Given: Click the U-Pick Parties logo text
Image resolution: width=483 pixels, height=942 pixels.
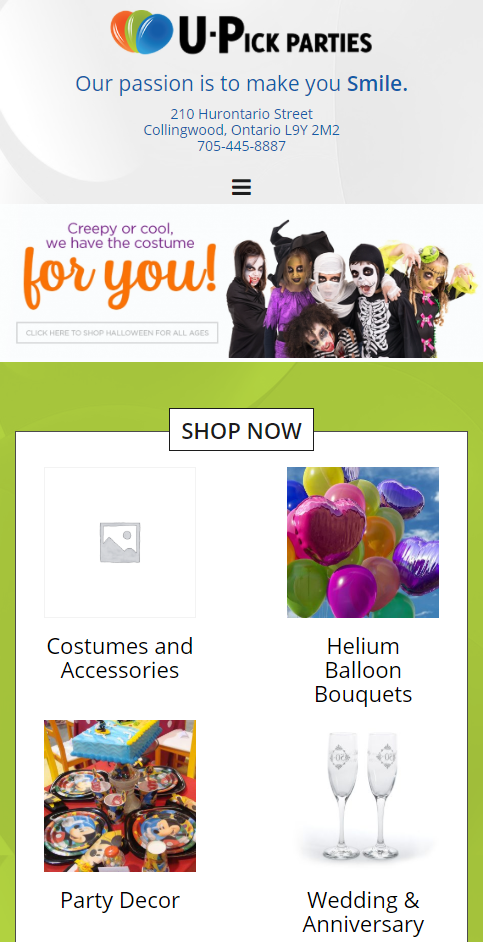Looking at the screenshot, I should (x=275, y=35).
